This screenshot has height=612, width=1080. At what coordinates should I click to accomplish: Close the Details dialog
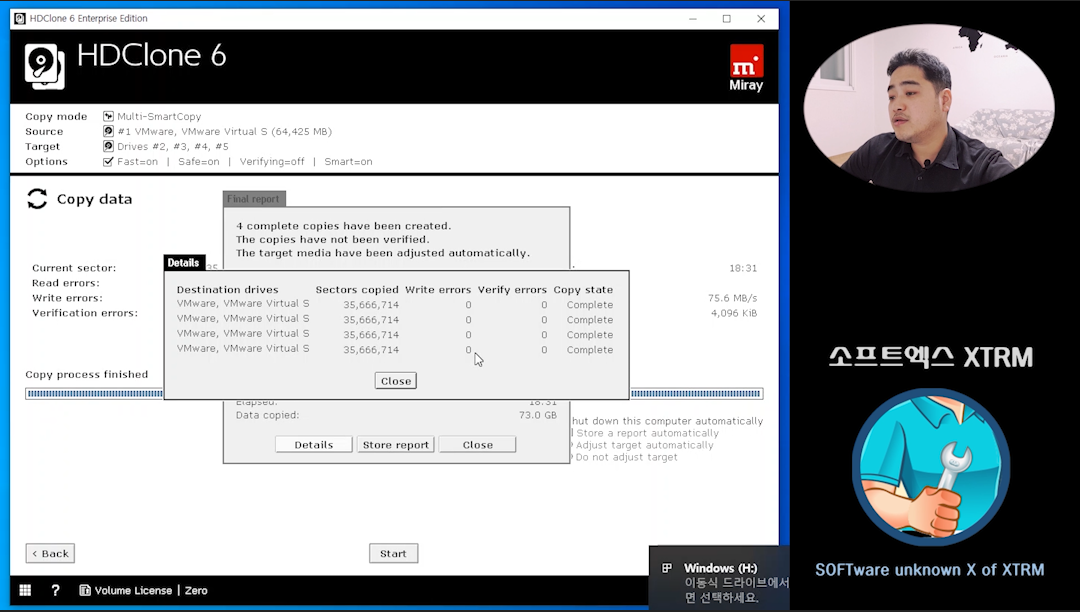point(395,381)
